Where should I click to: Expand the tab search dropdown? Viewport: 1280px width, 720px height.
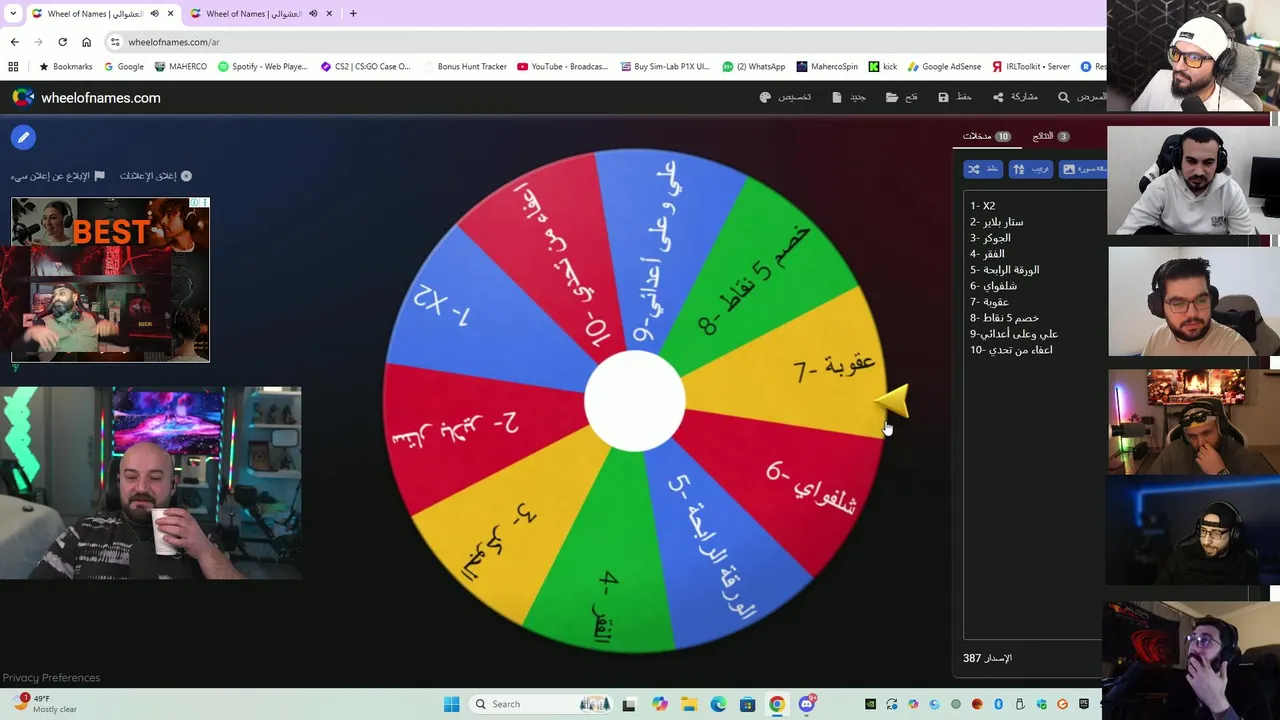coord(13,13)
